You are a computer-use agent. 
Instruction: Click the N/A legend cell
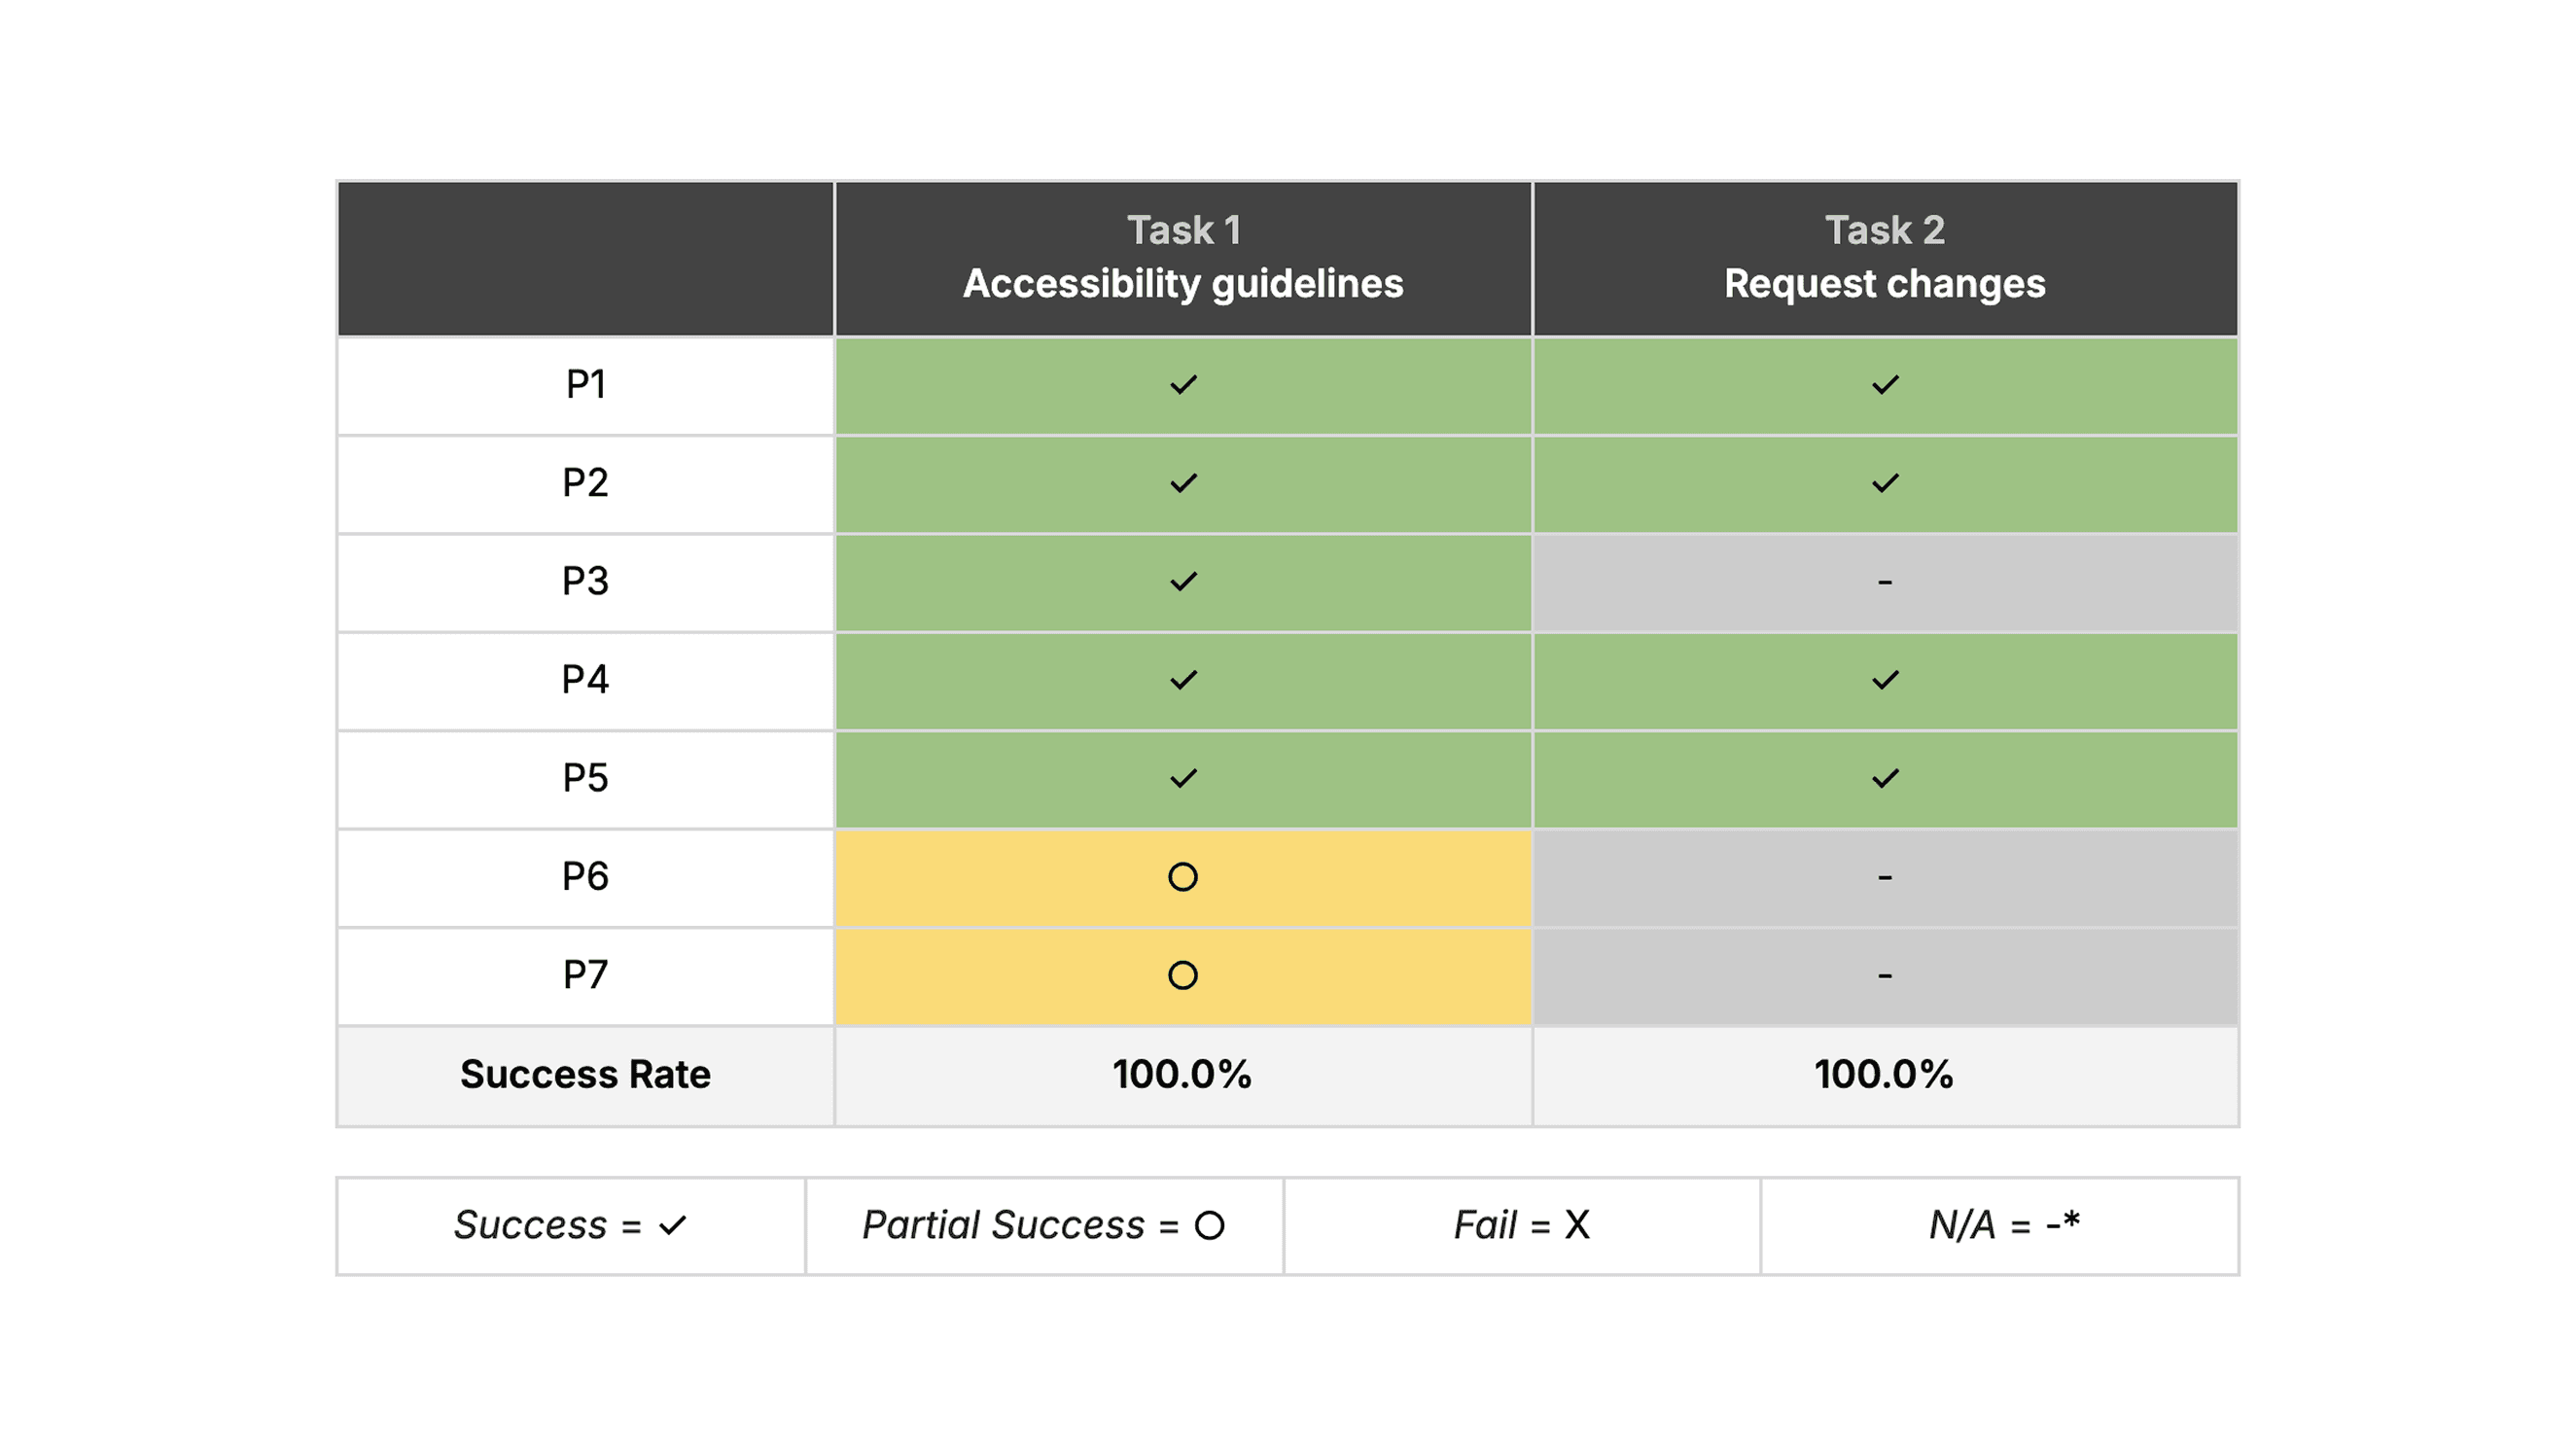[1999, 1225]
